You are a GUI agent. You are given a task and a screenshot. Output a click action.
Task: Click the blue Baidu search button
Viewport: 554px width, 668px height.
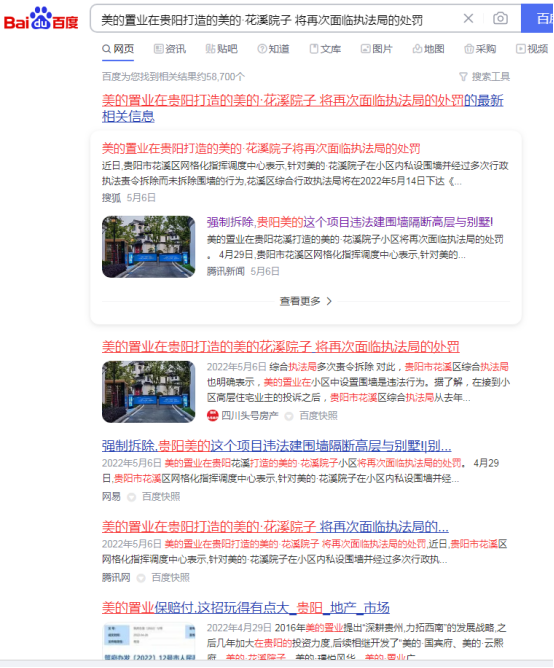[x=537, y=18]
